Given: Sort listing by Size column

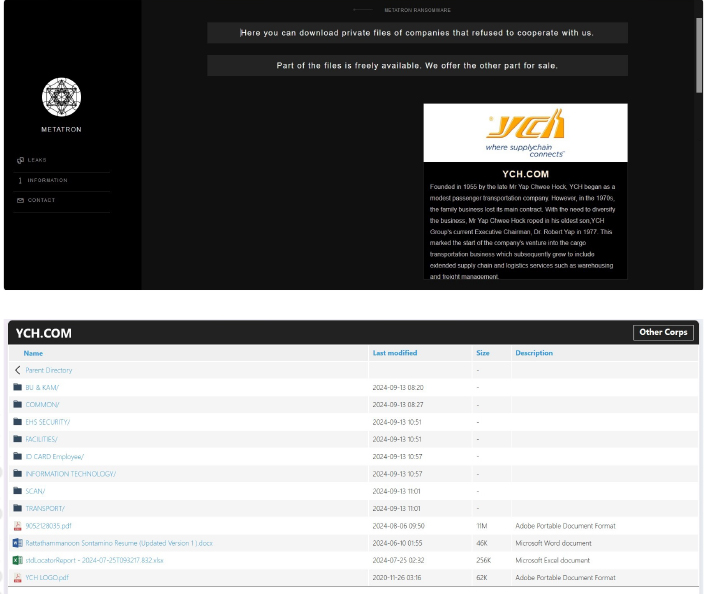Looking at the screenshot, I should point(483,353).
